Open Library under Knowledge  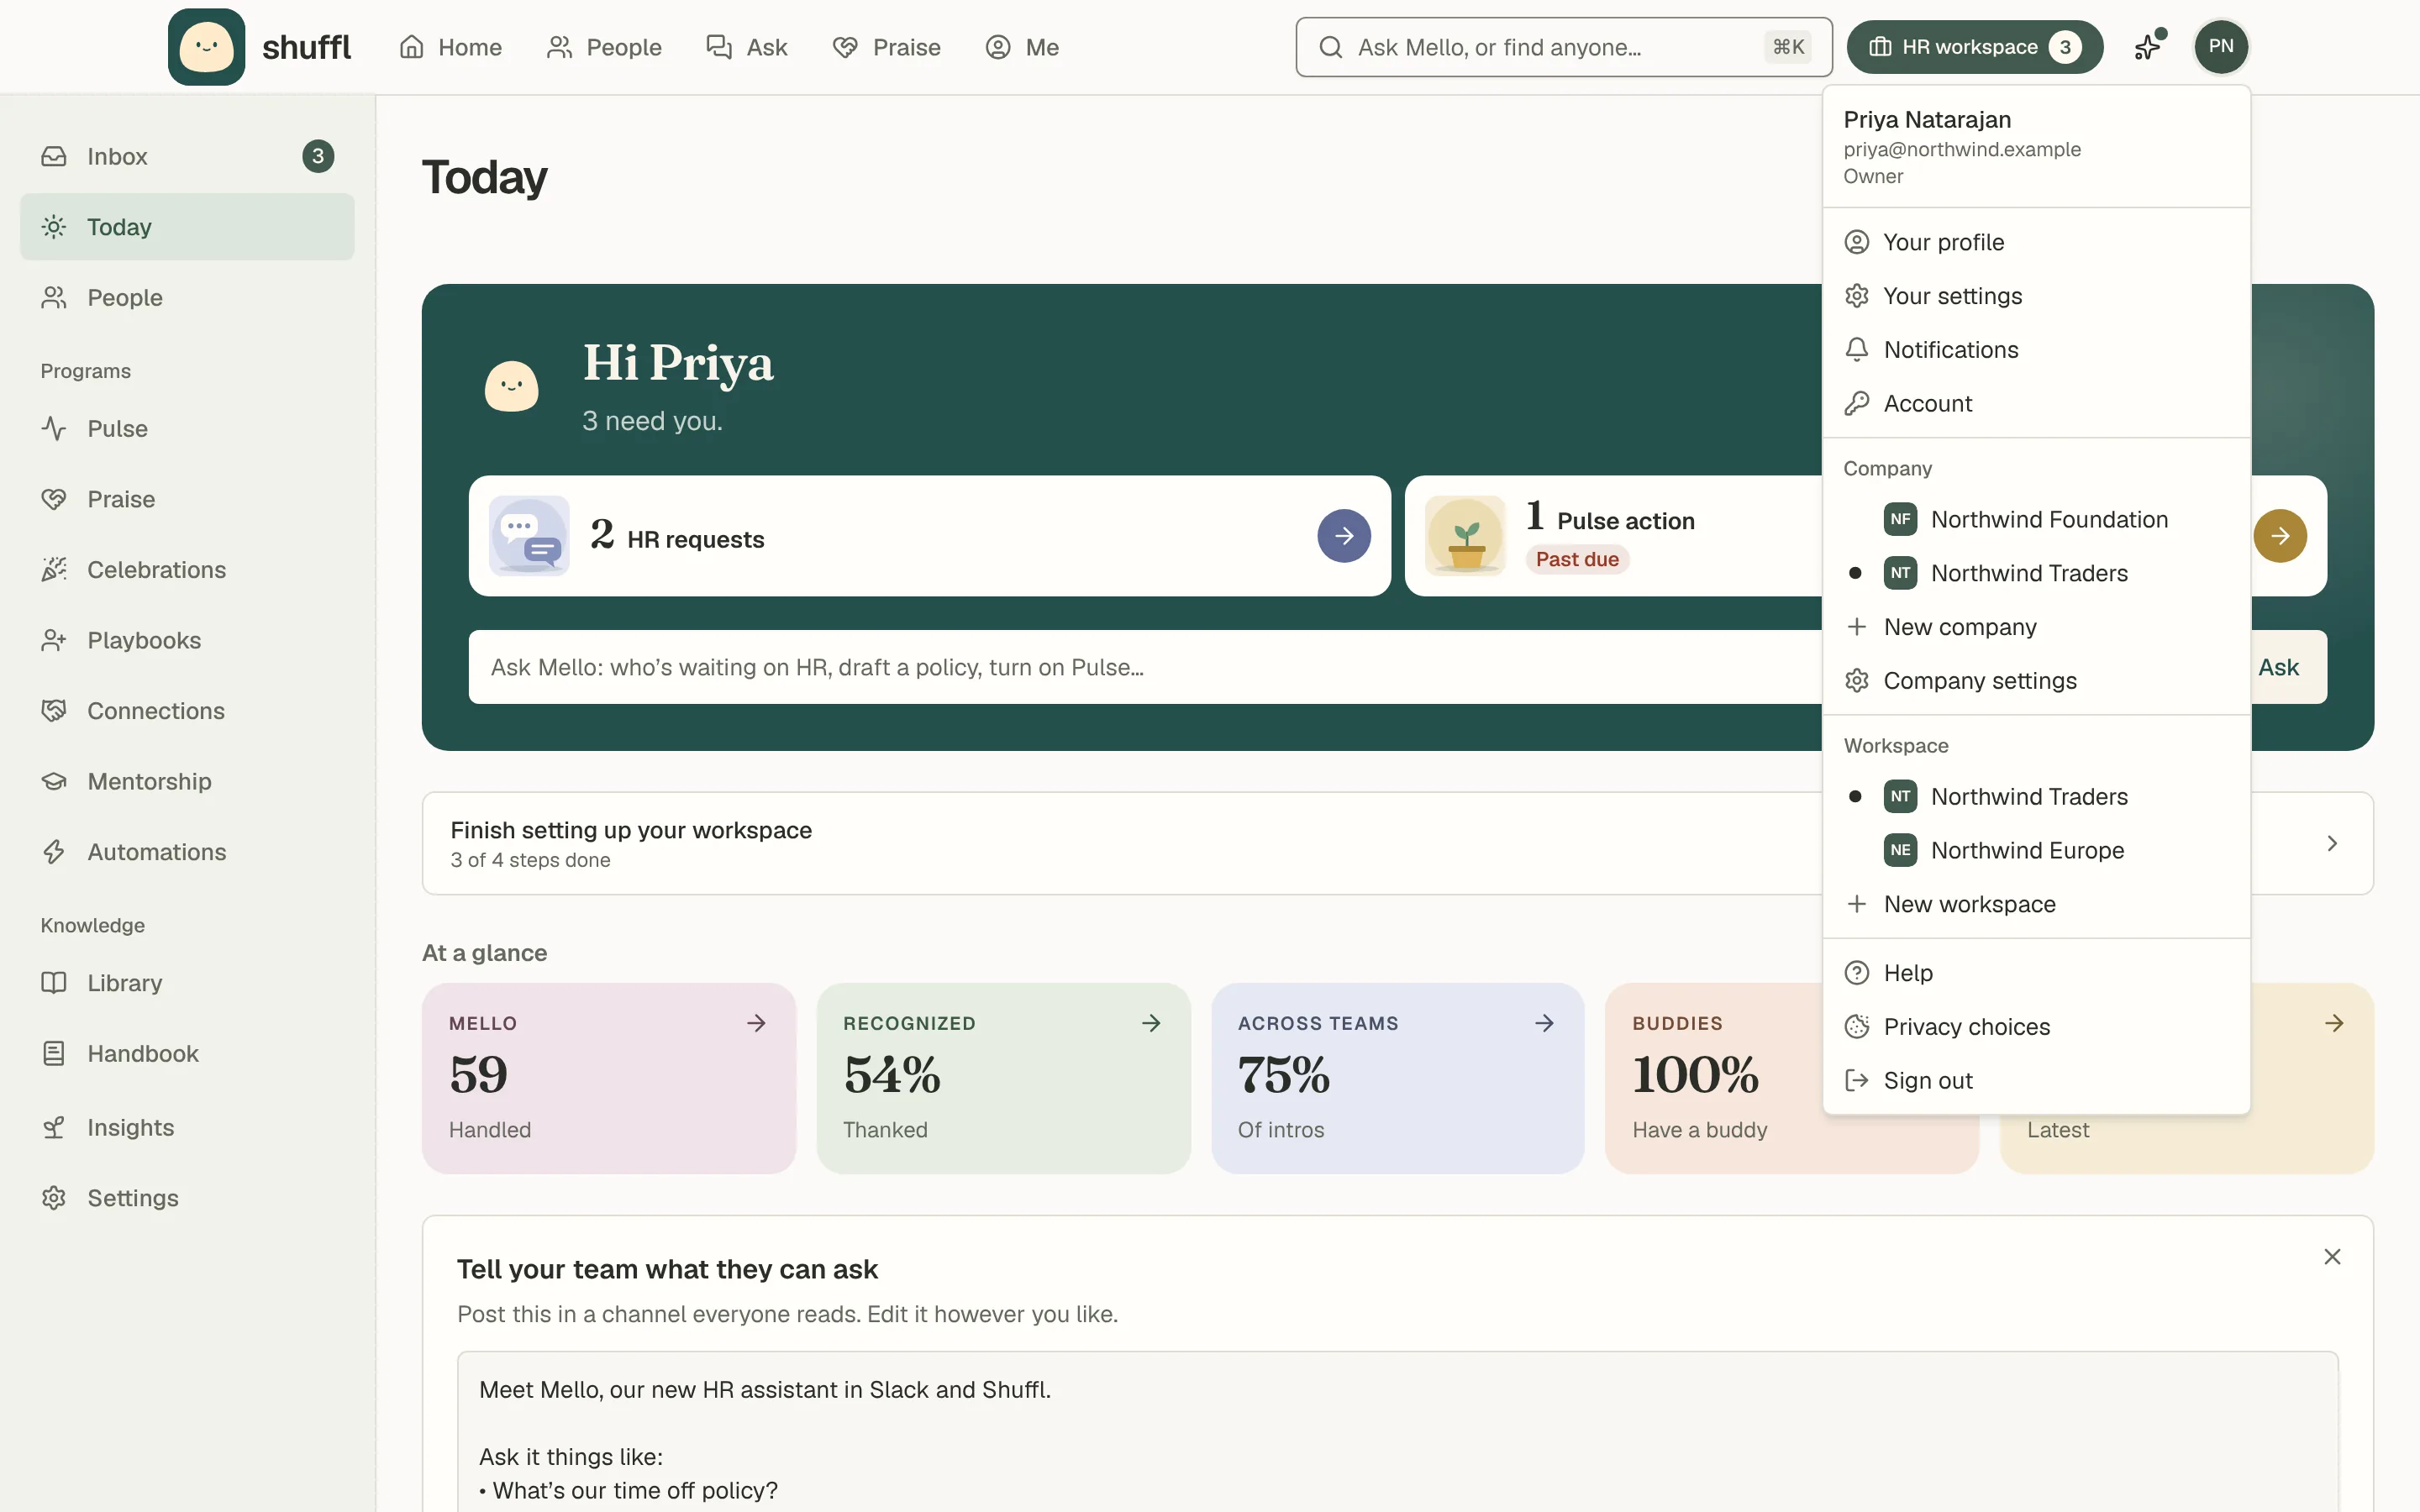(x=187, y=983)
